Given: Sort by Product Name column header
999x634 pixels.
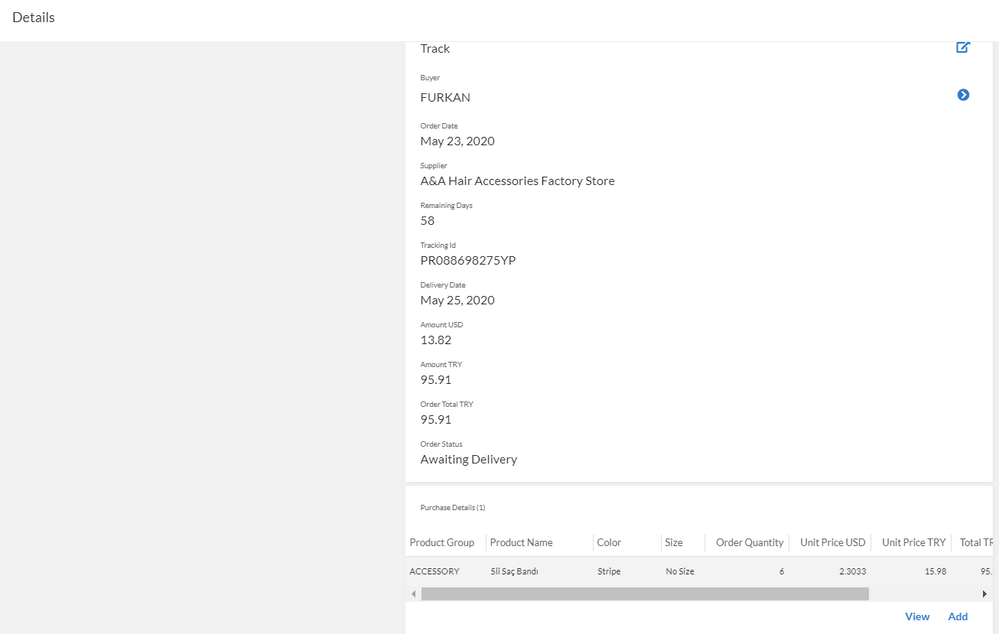Looking at the screenshot, I should click(x=521, y=542).
